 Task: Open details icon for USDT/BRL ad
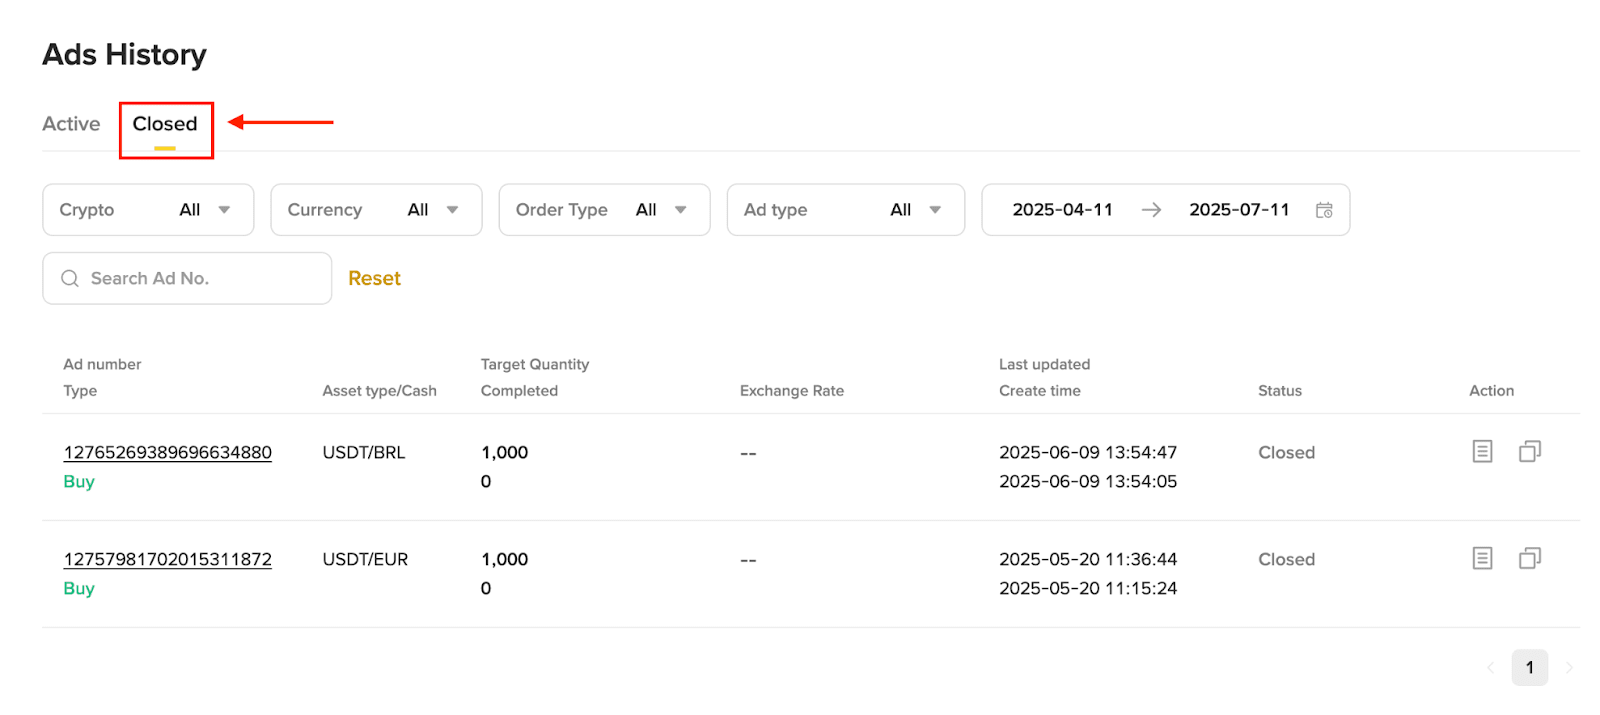click(1482, 452)
